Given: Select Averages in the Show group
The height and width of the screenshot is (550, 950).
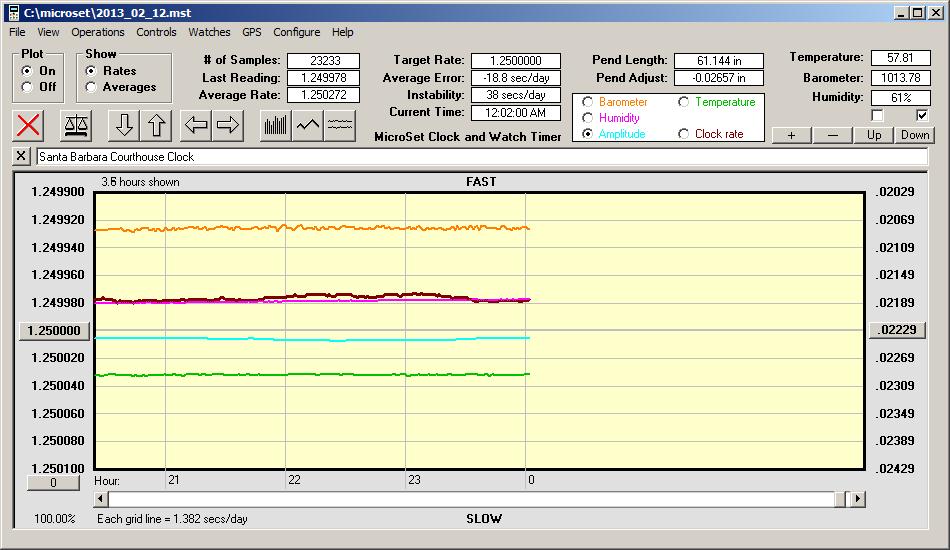Looking at the screenshot, I should pyautogui.click(x=92, y=87).
